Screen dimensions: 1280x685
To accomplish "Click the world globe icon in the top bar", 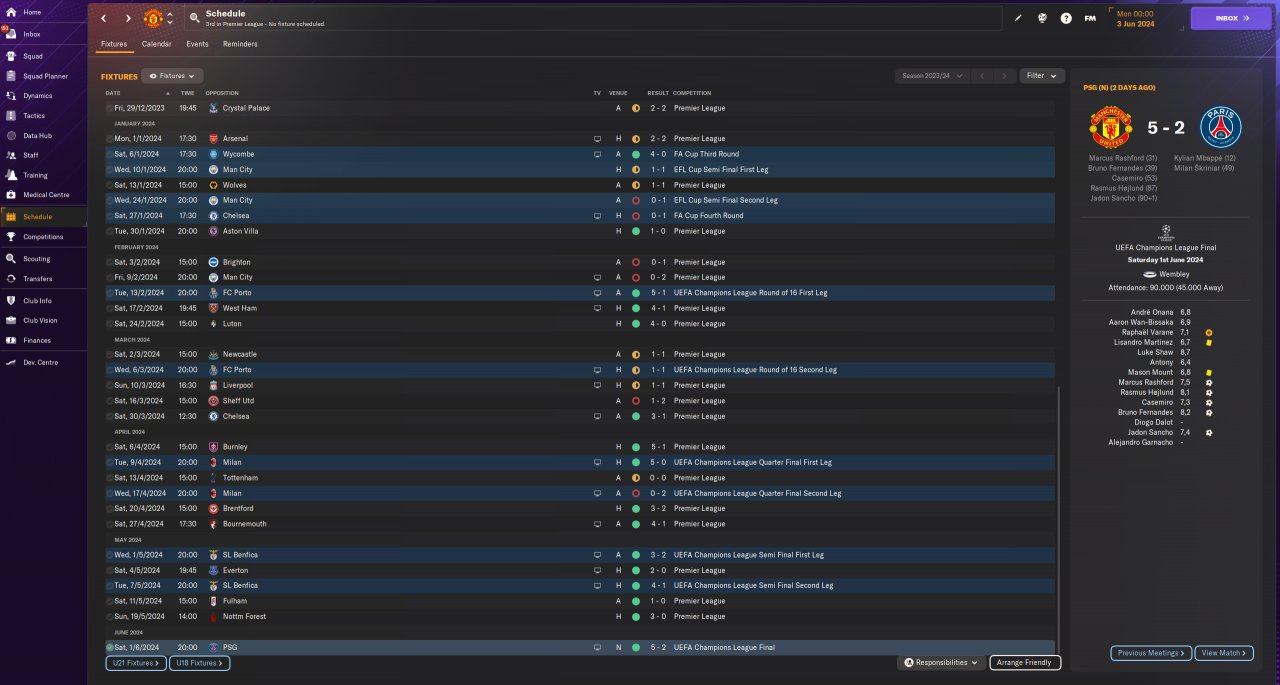I will [x=1042, y=18].
